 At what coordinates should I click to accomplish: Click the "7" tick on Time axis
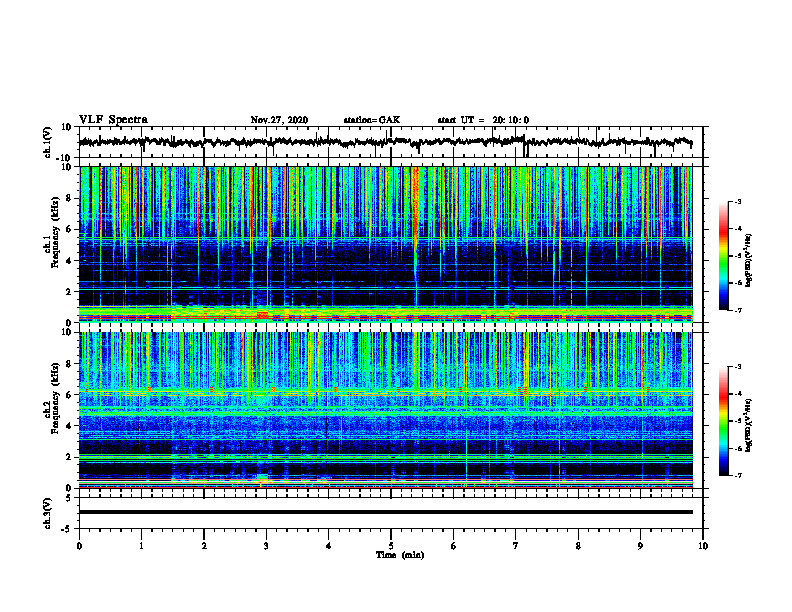(x=516, y=546)
